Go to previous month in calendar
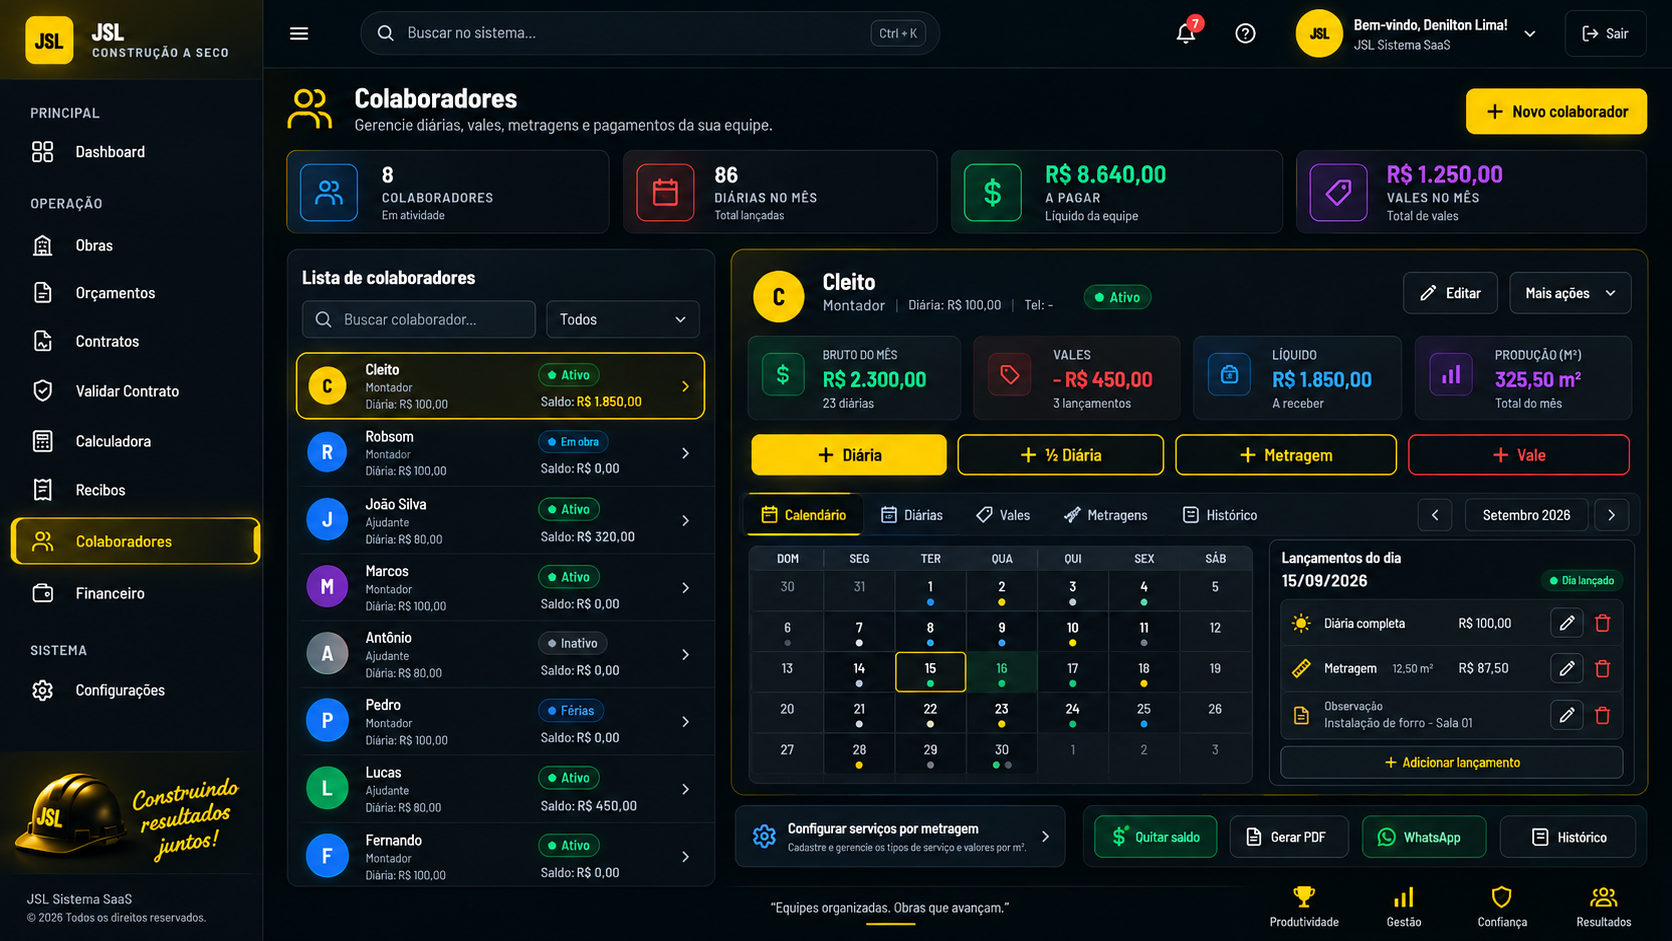The width and height of the screenshot is (1672, 941). (x=1435, y=515)
